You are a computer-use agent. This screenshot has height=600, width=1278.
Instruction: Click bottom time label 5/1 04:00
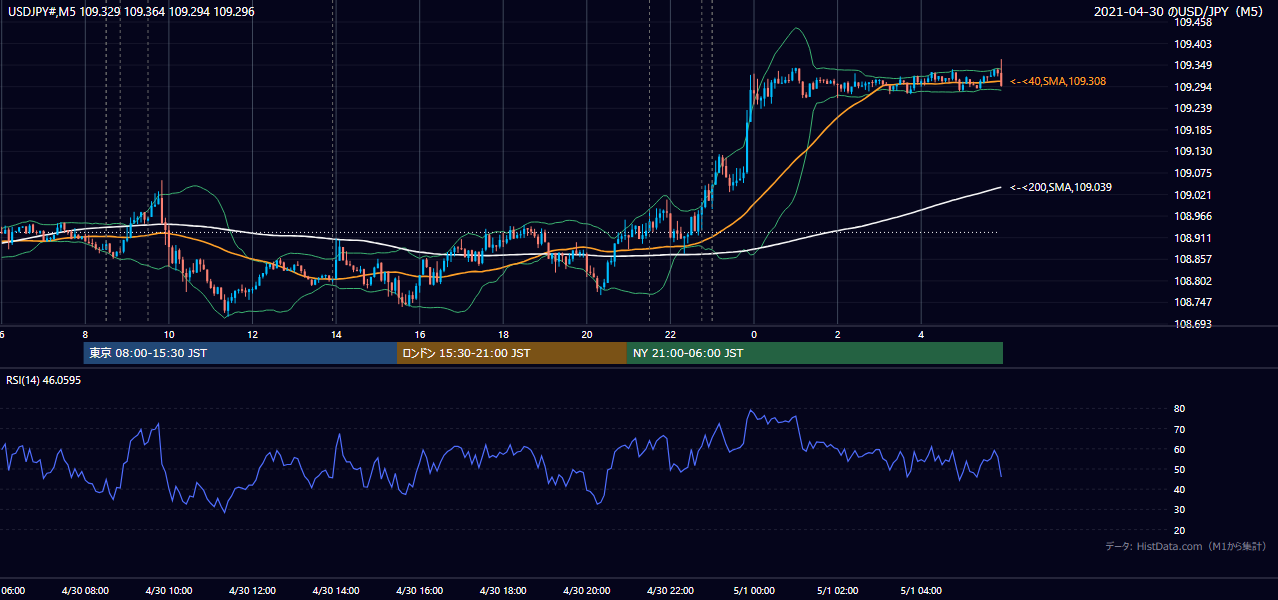pyautogui.click(x=920, y=591)
